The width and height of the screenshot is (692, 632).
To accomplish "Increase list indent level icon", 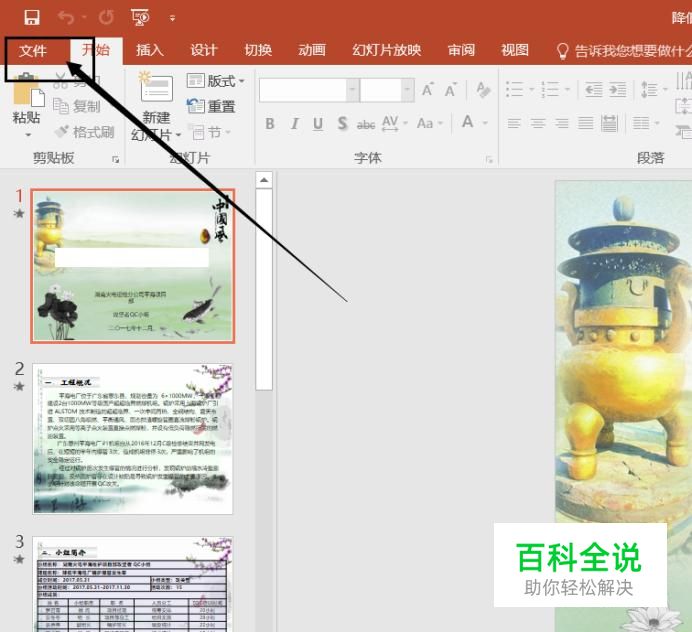I will [618, 90].
